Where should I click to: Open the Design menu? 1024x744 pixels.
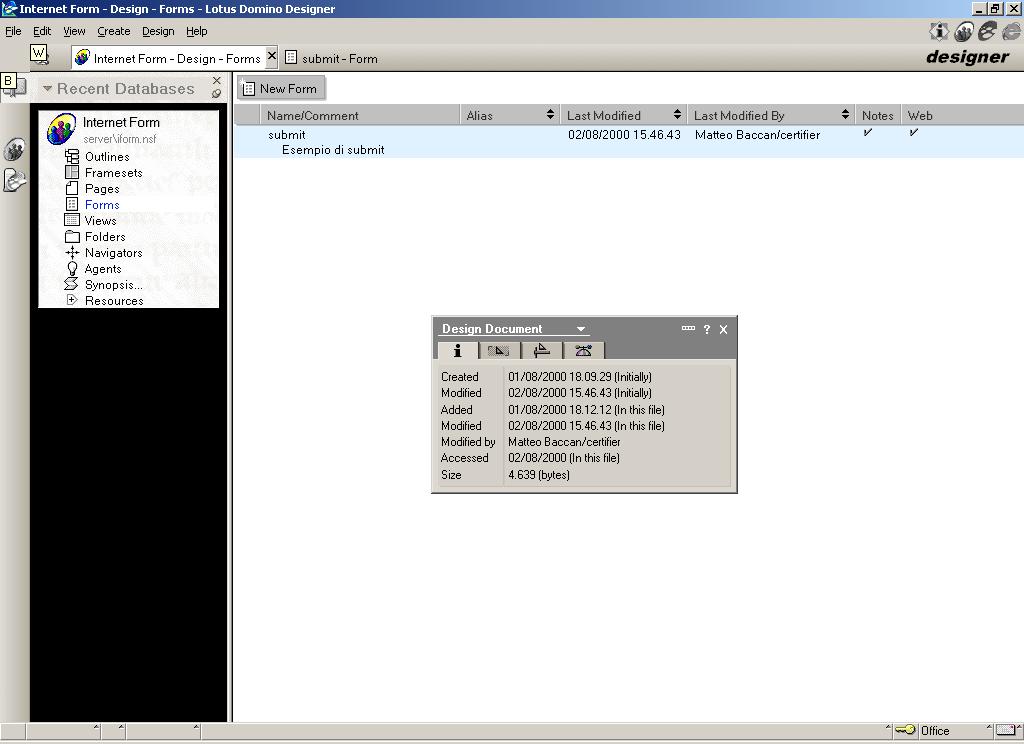[158, 31]
